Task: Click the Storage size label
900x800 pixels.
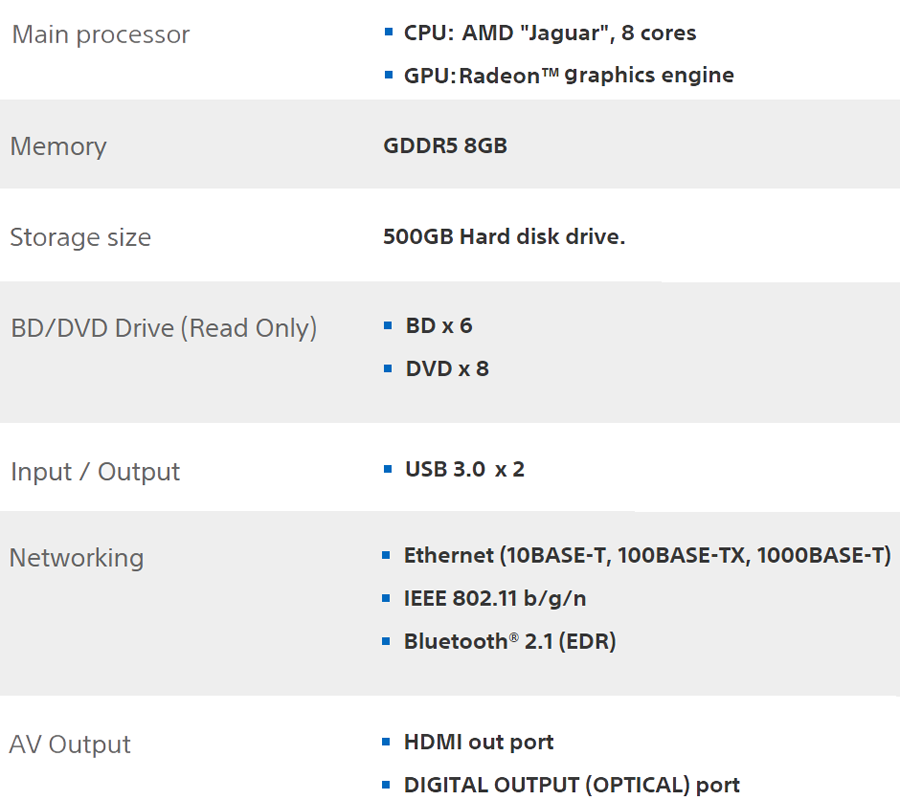Action: pyautogui.click(x=80, y=237)
